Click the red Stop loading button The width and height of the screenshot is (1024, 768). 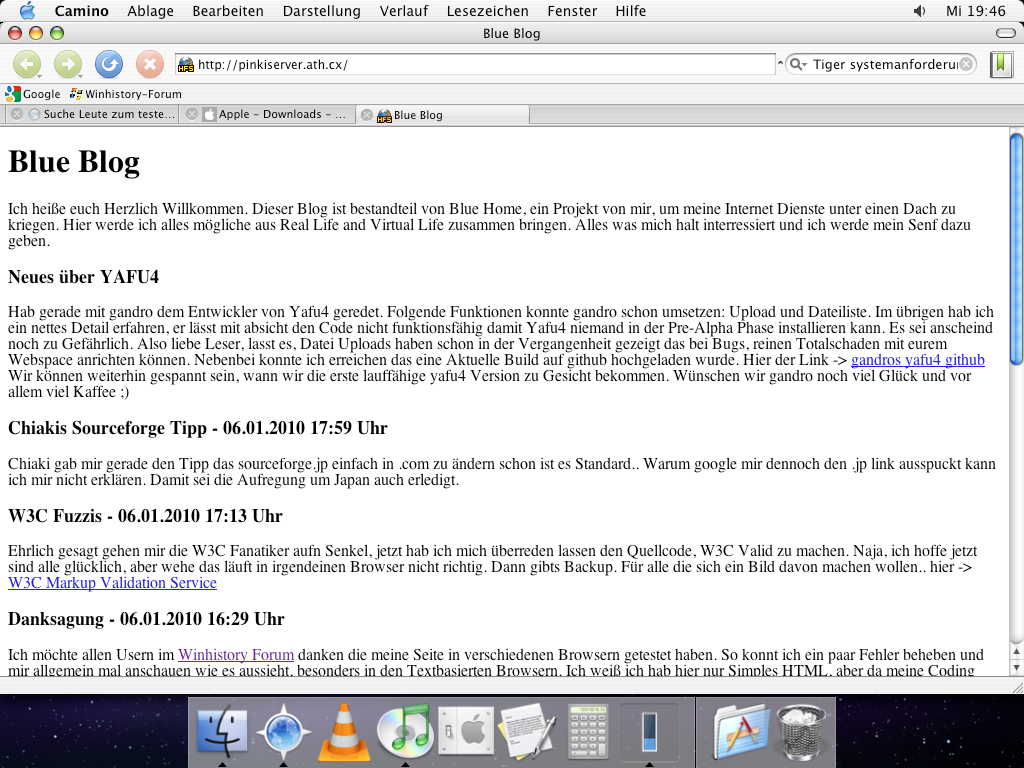(x=149, y=64)
